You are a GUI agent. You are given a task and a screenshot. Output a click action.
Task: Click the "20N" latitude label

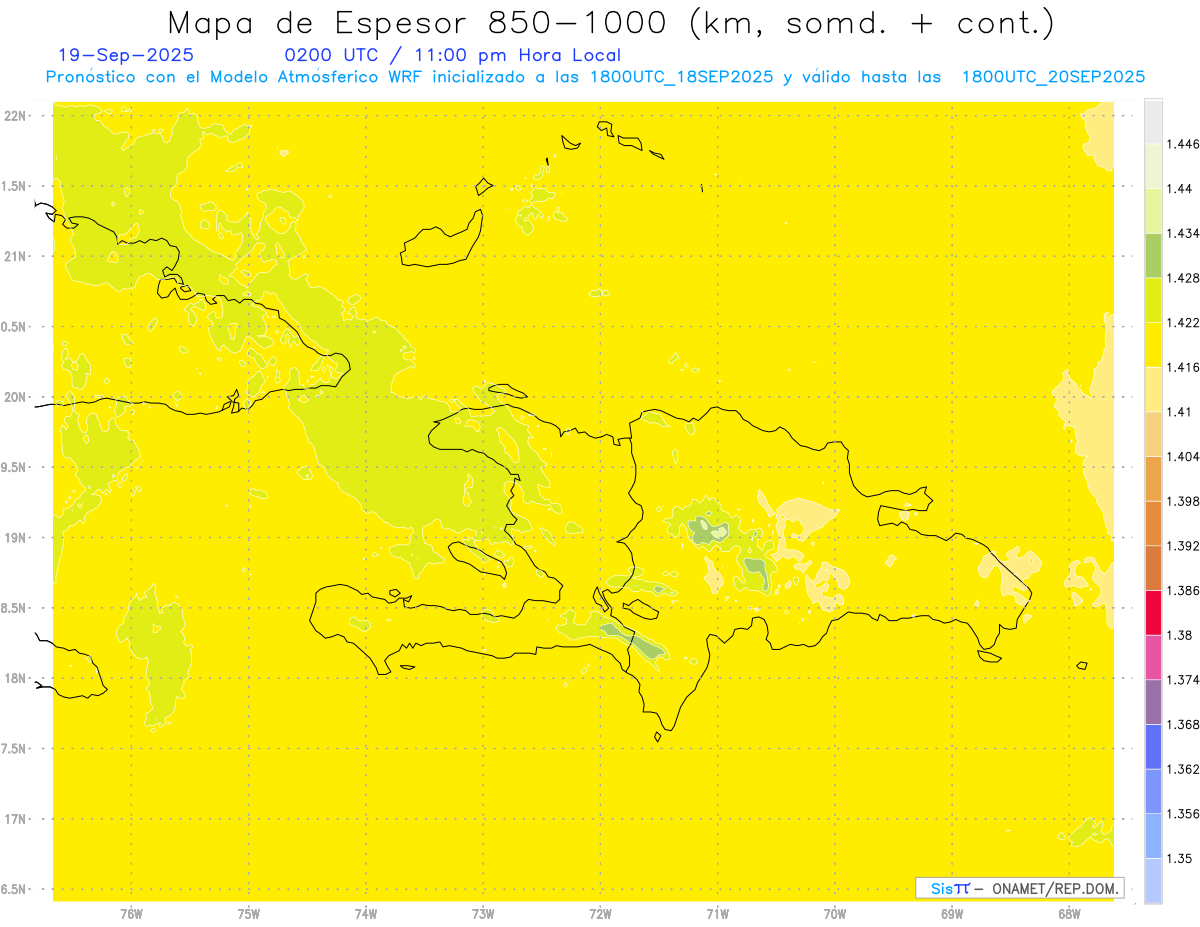pos(14,397)
